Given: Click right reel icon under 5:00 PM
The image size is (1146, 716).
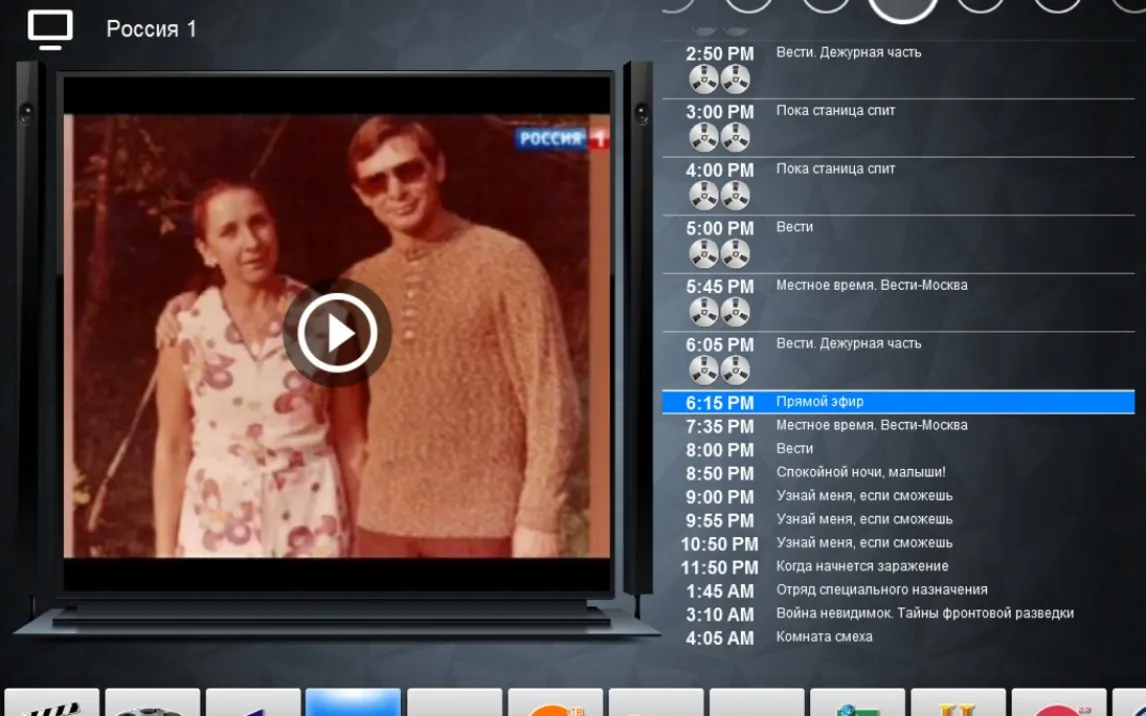Looking at the screenshot, I should pyautogui.click(x=735, y=253).
